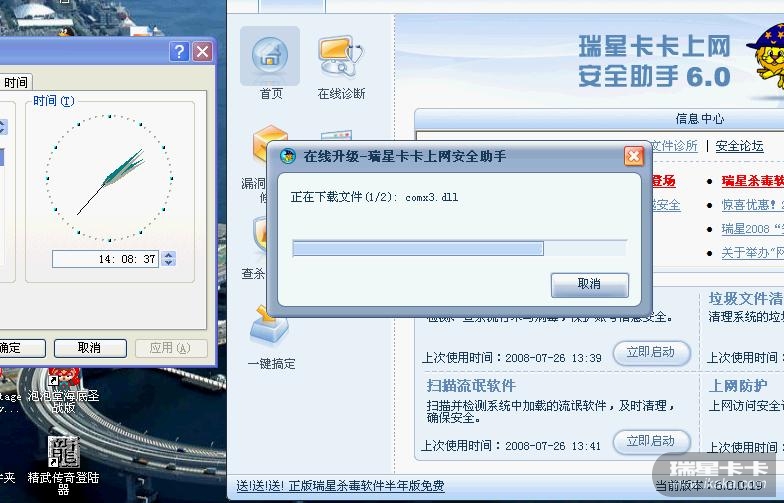The height and width of the screenshot is (503, 784).
Task: Click the analog clock face
Action: [x=110, y=178]
